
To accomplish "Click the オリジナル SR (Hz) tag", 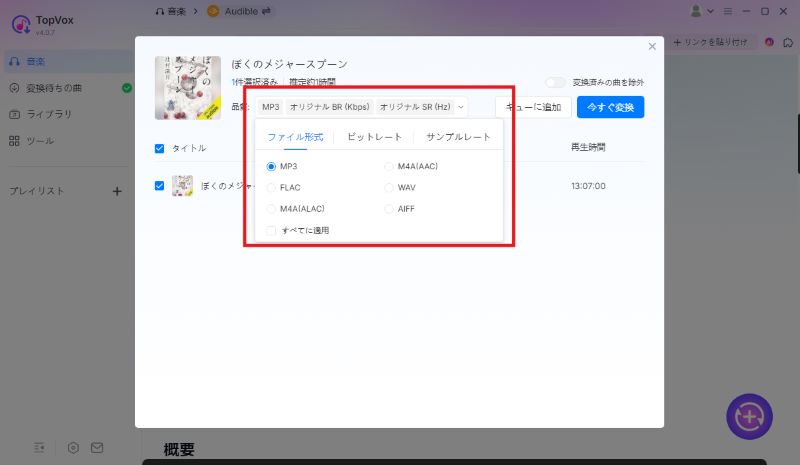I will tap(415, 107).
